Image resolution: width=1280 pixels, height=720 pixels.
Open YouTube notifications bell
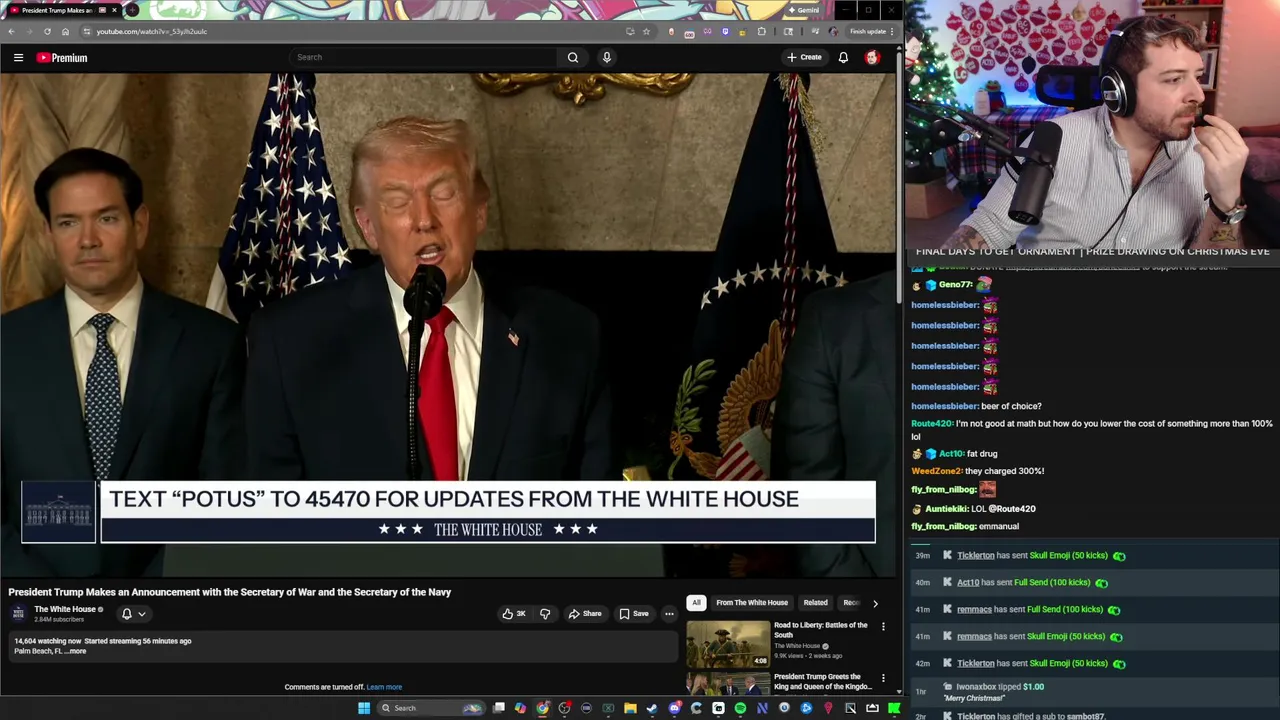[843, 57]
